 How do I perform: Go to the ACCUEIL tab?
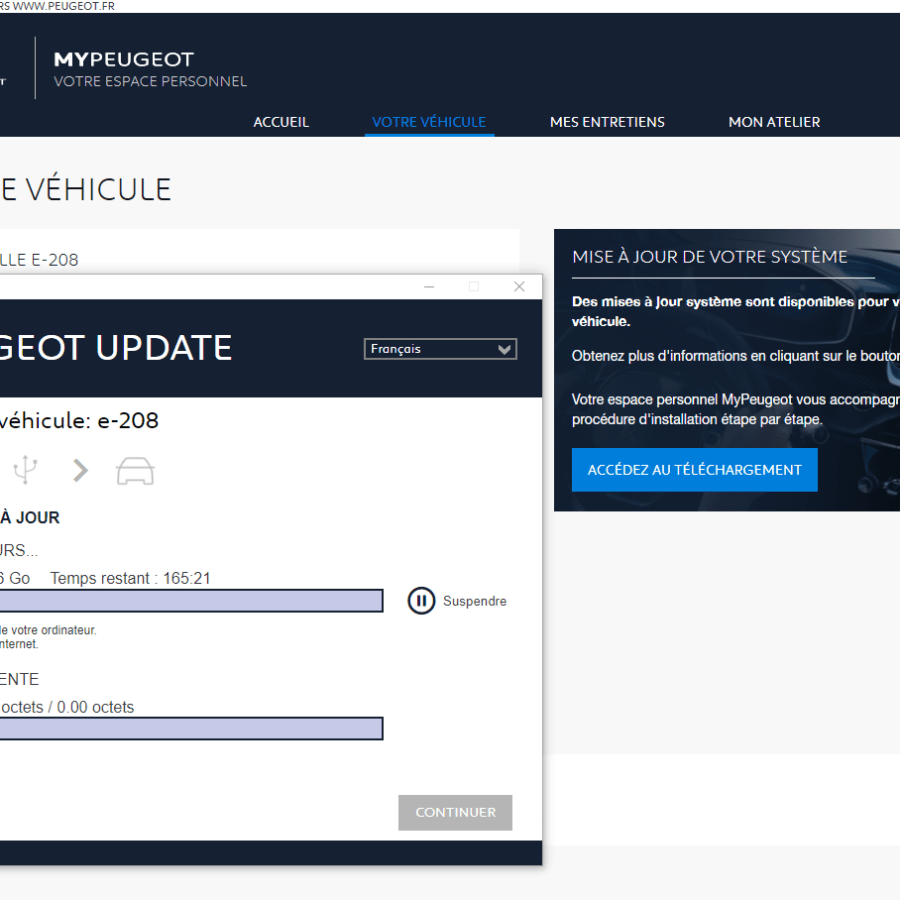[x=281, y=122]
